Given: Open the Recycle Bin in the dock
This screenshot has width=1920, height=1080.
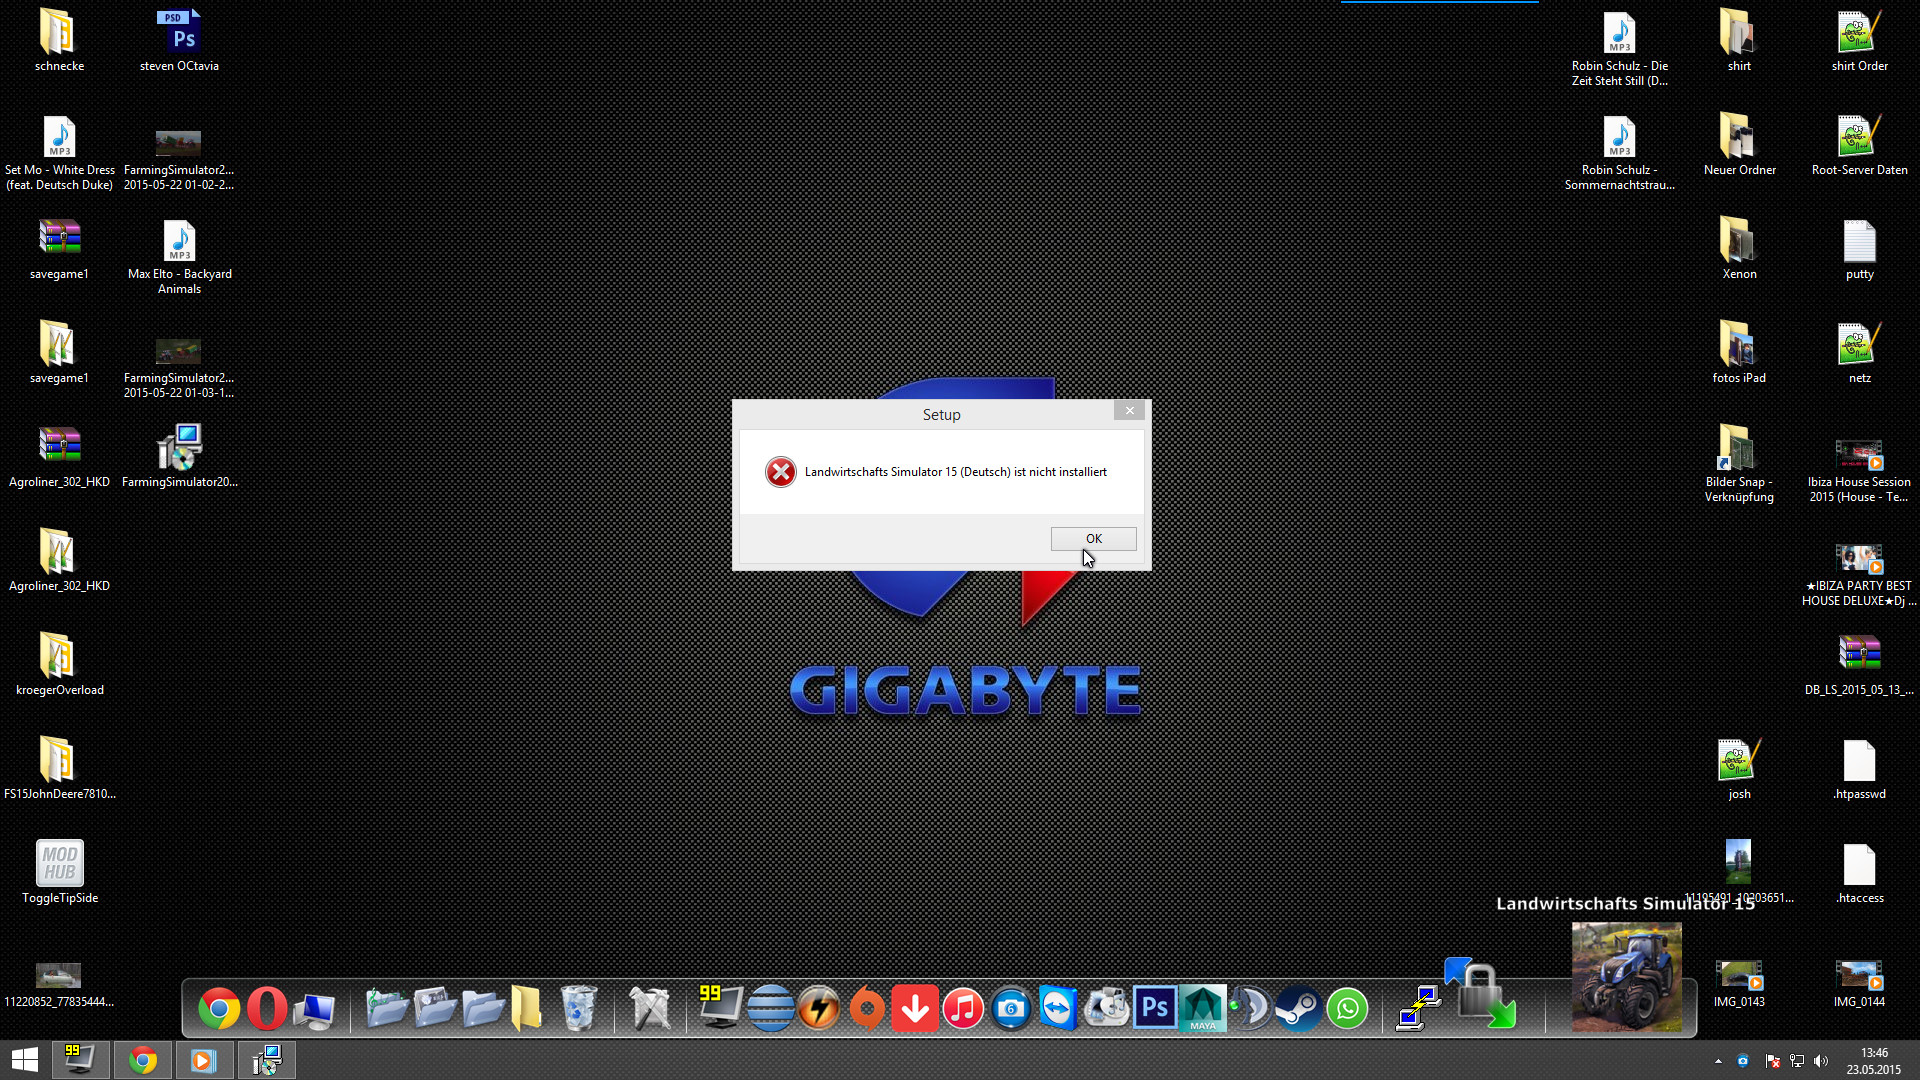Looking at the screenshot, I should pos(578,1008).
